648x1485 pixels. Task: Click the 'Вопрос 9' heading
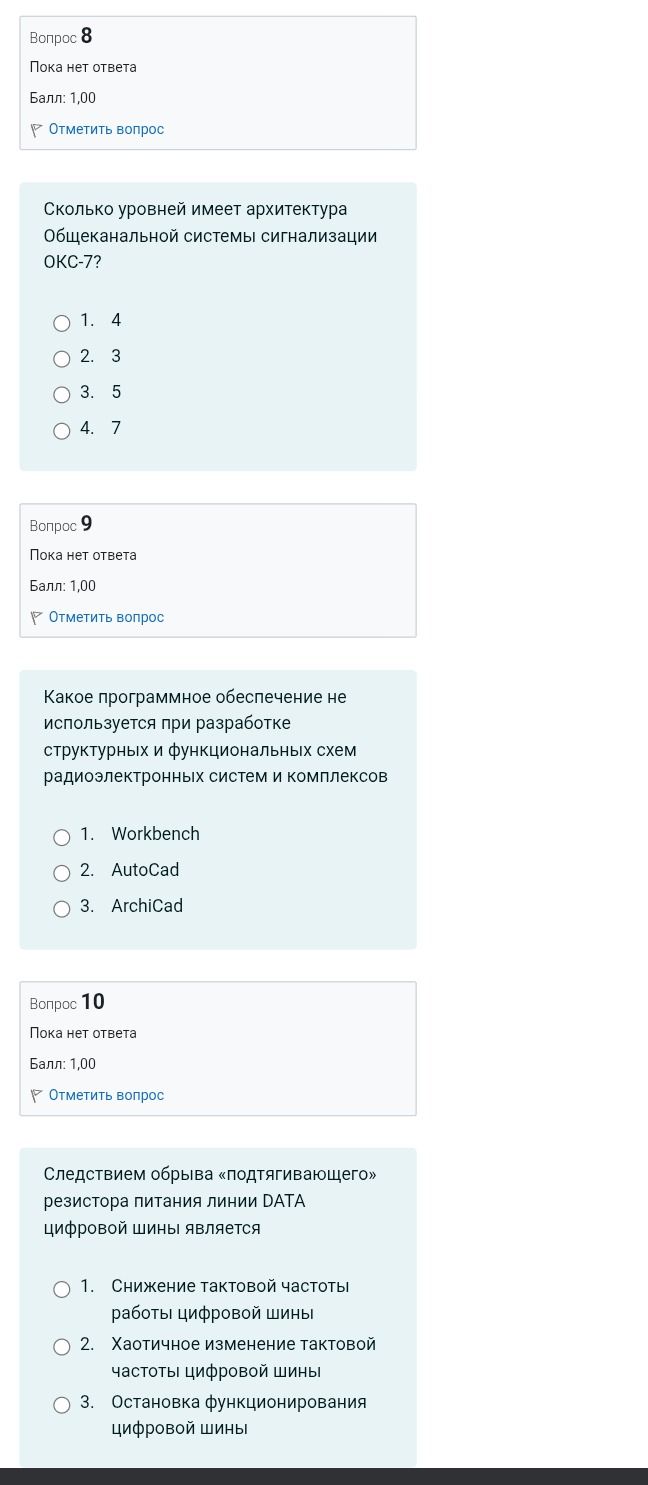coord(61,524)
